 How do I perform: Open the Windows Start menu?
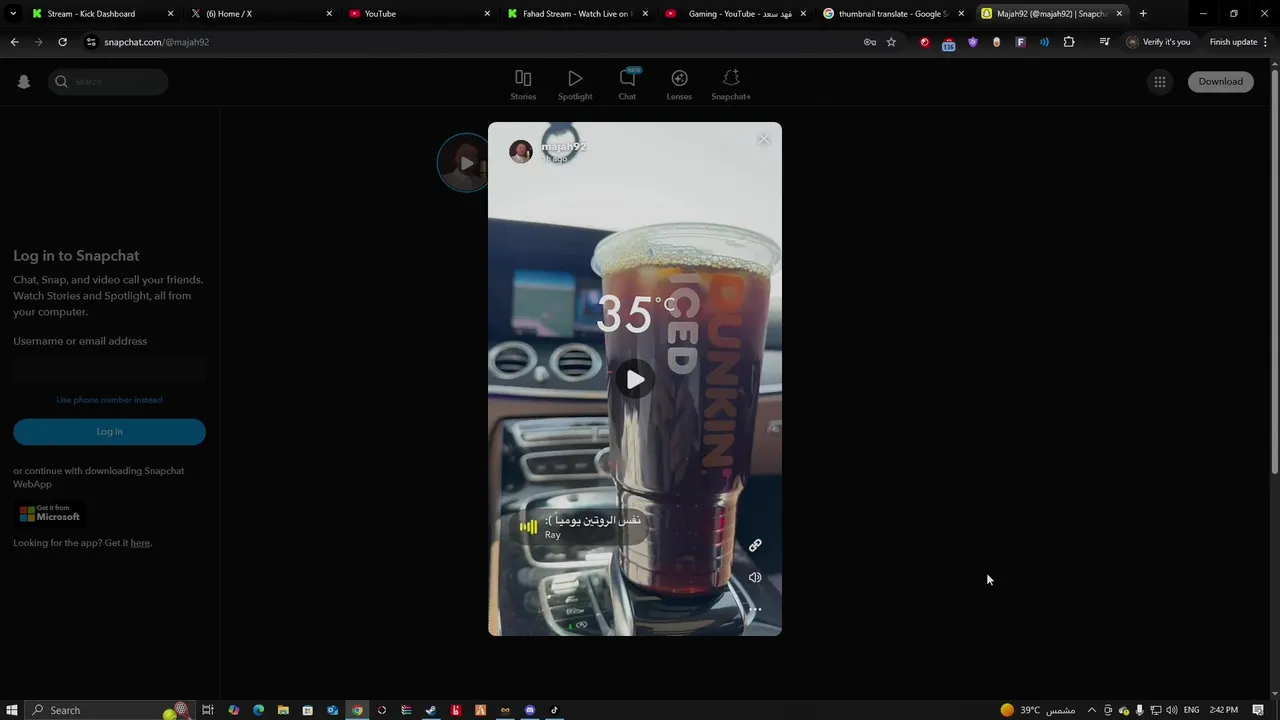[x=12, y=710]
